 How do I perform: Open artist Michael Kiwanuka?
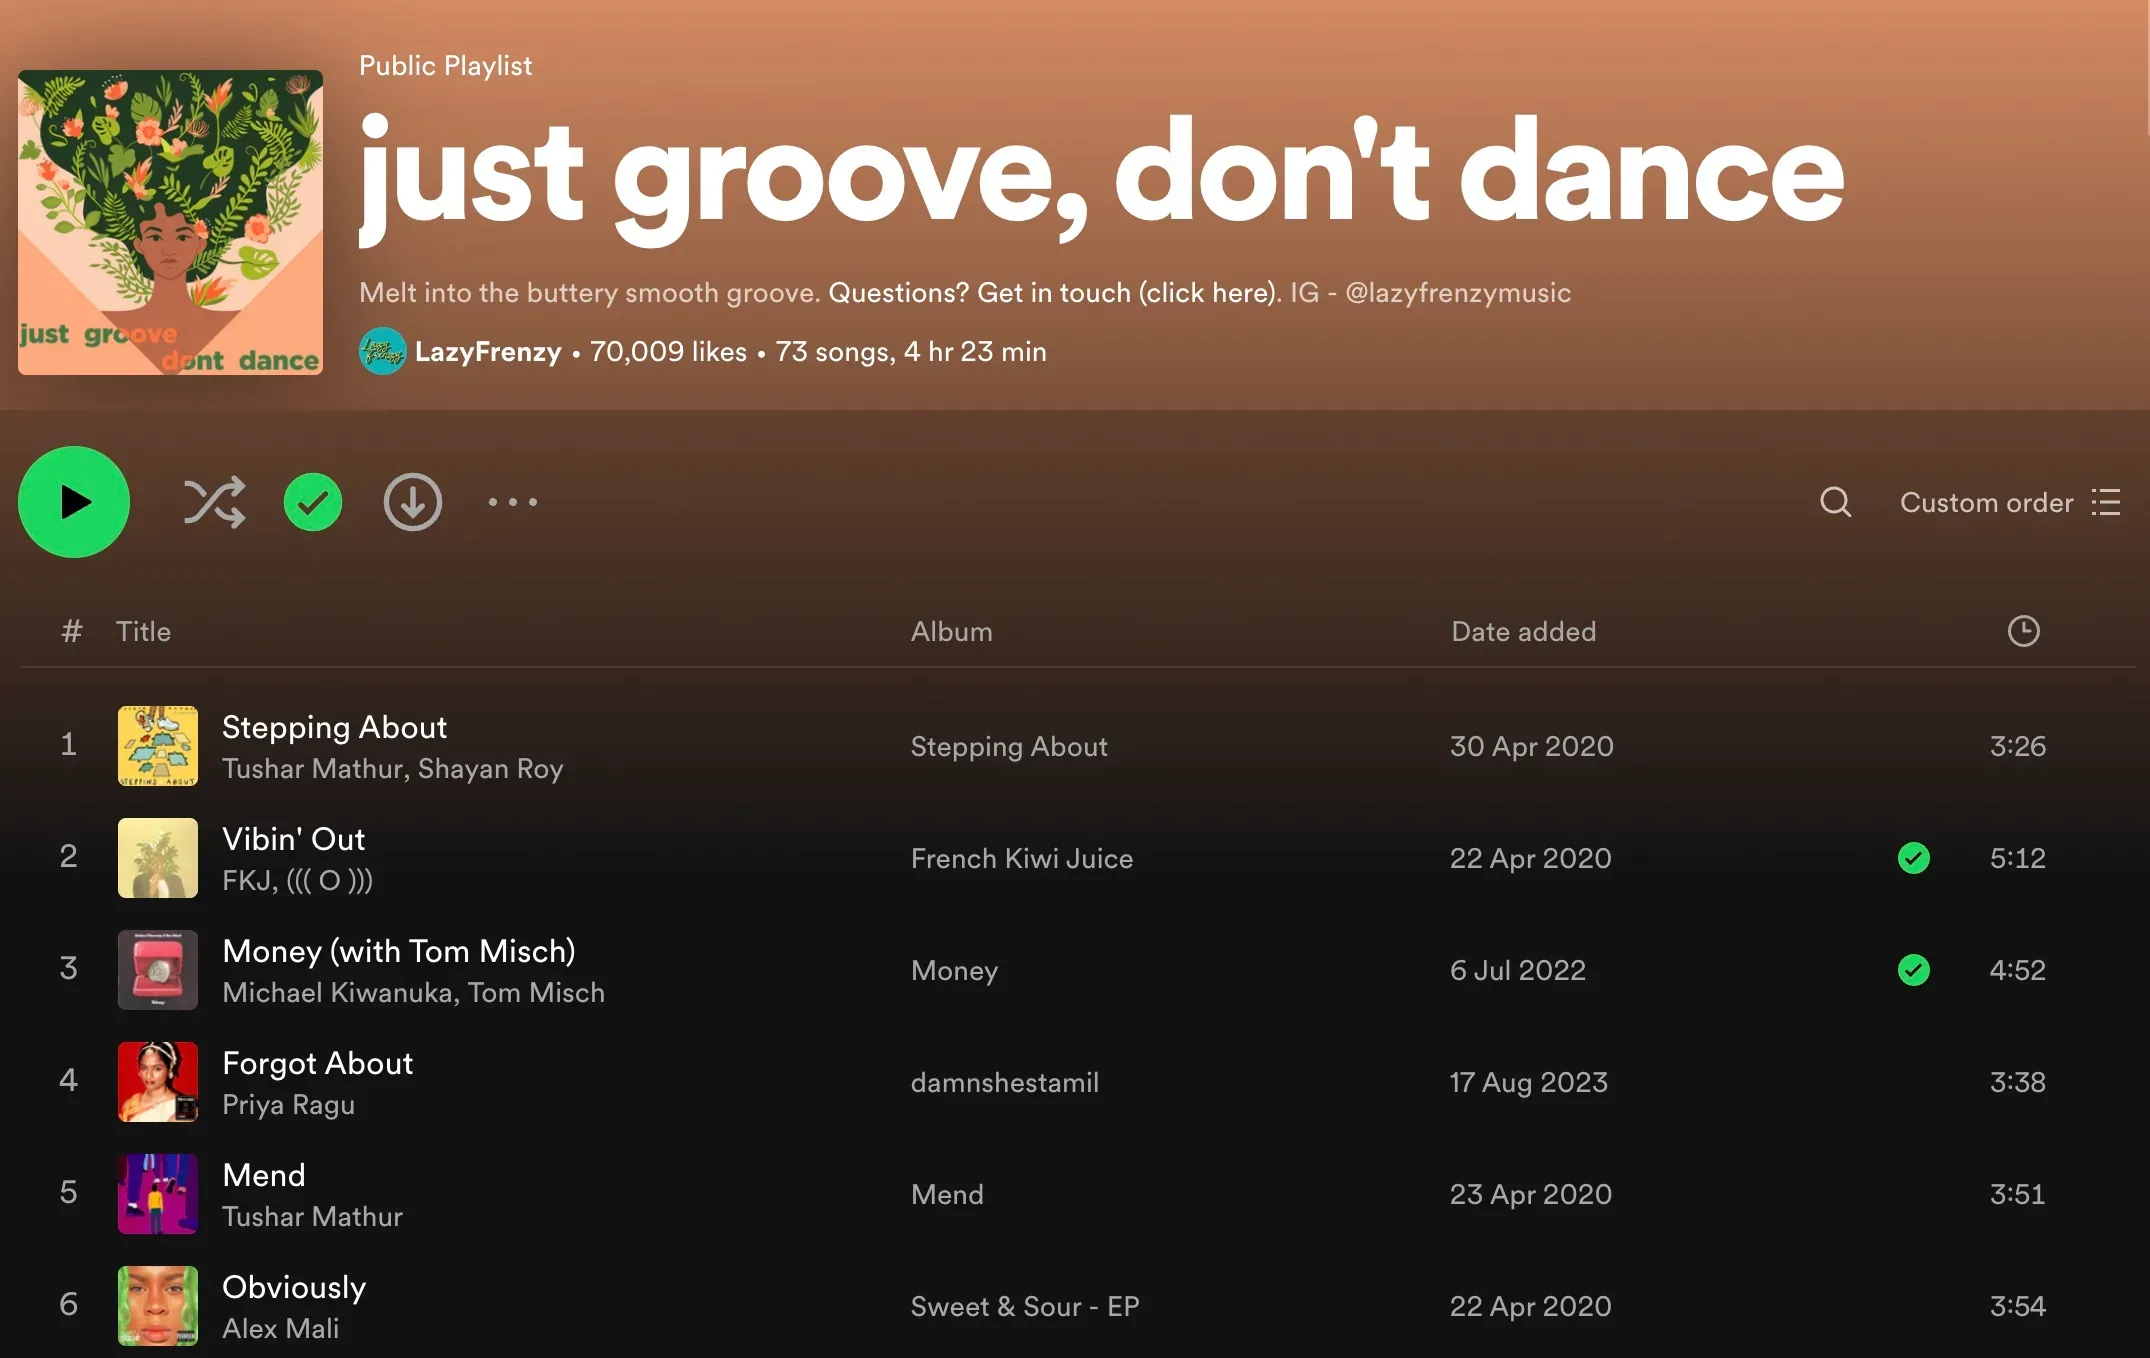pos(339,992)
